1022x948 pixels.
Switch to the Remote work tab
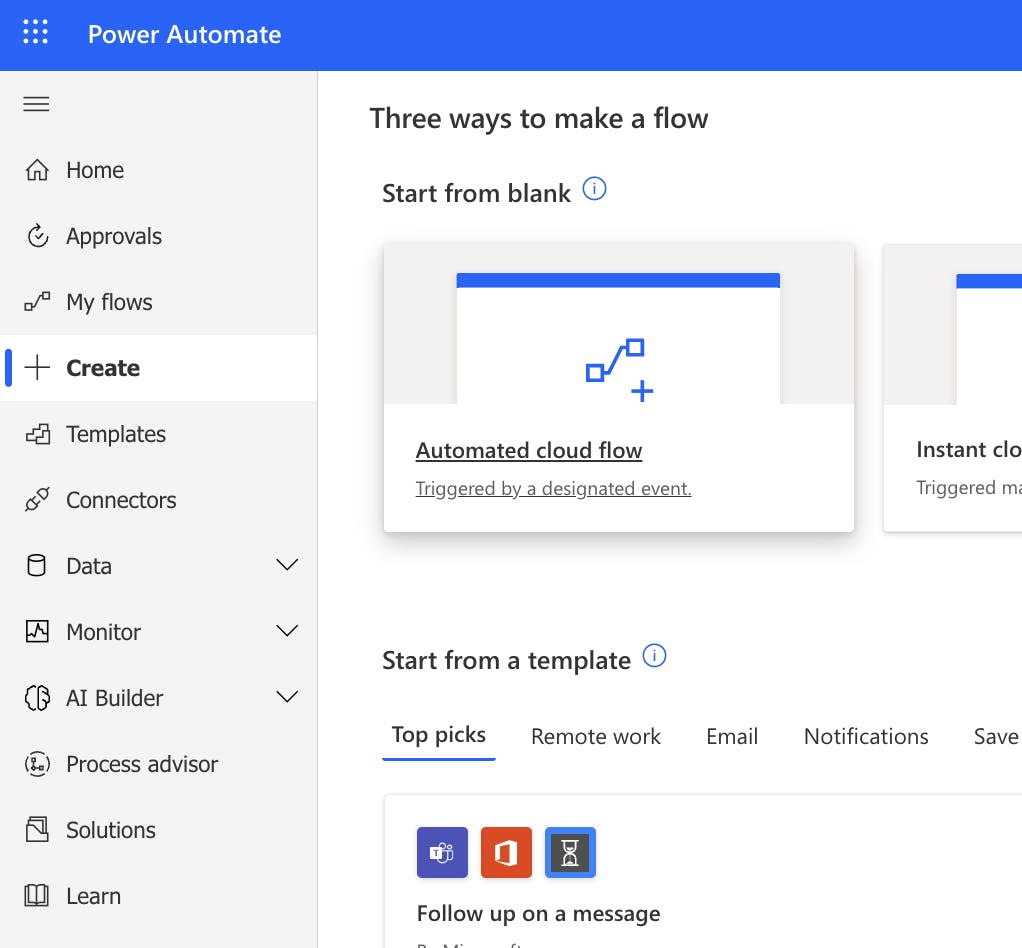595,737
